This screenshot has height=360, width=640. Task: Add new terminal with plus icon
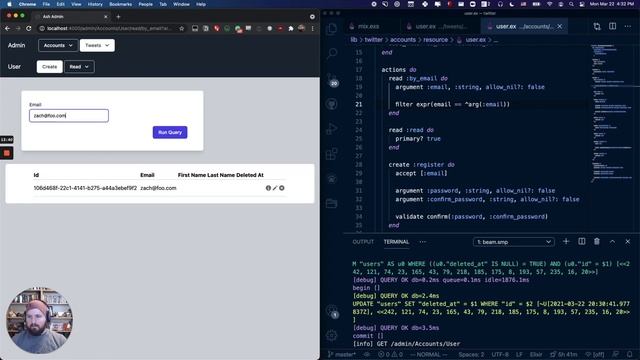click(x=566, y=242)
